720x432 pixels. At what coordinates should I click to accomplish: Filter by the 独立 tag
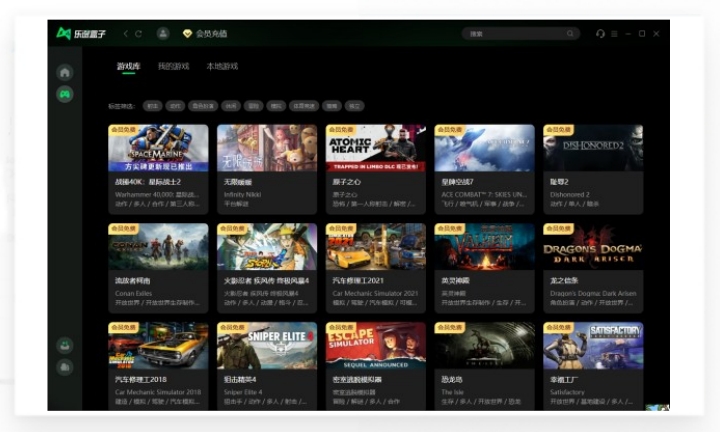354,106
